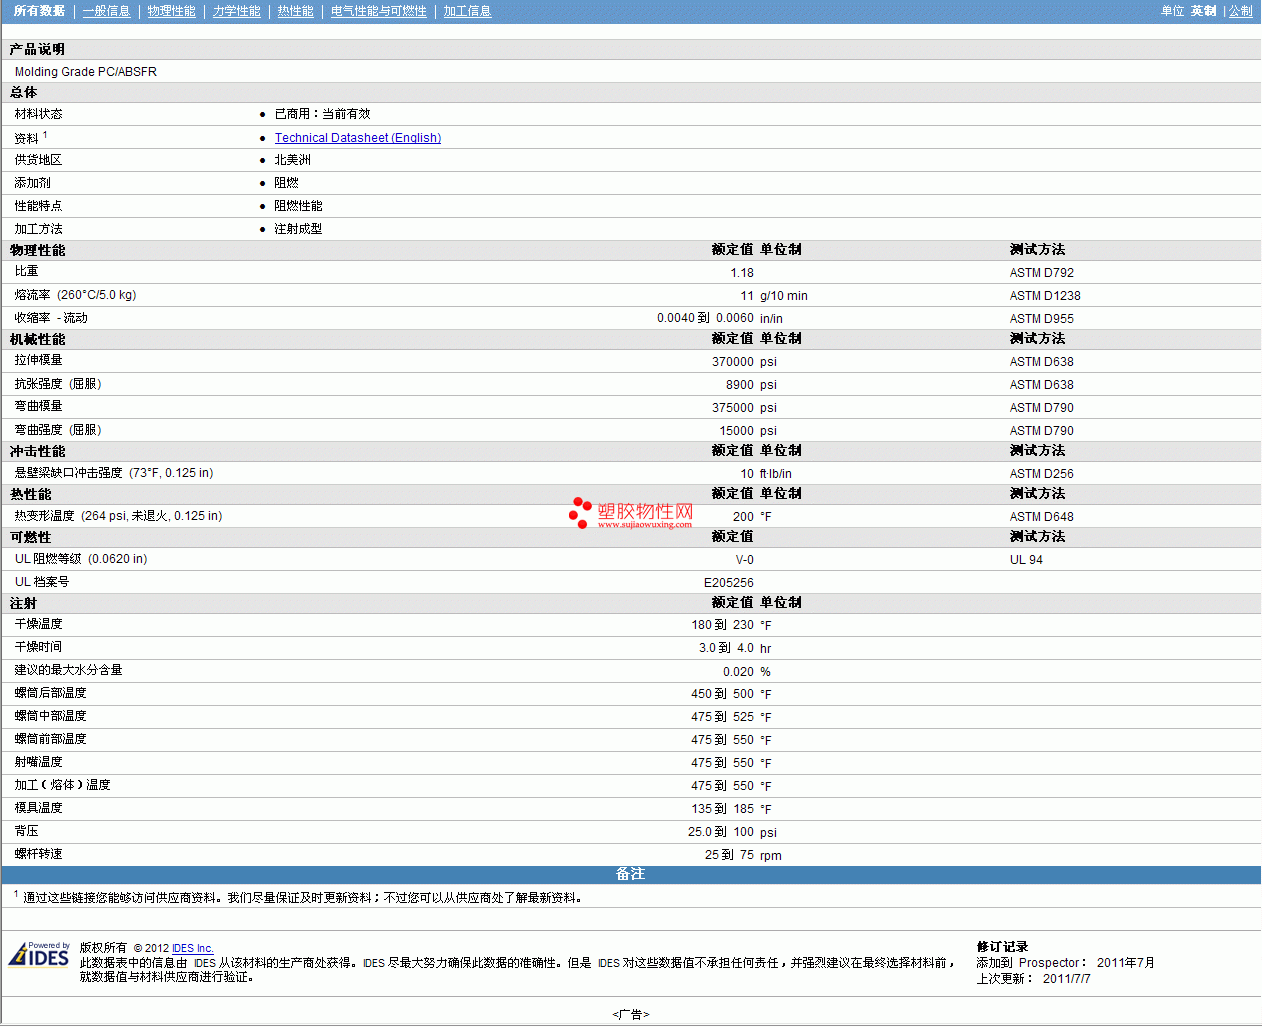Go to the 力学性能 tab
Viewport: 1262px width, 1027px height.
pos(236,11)
